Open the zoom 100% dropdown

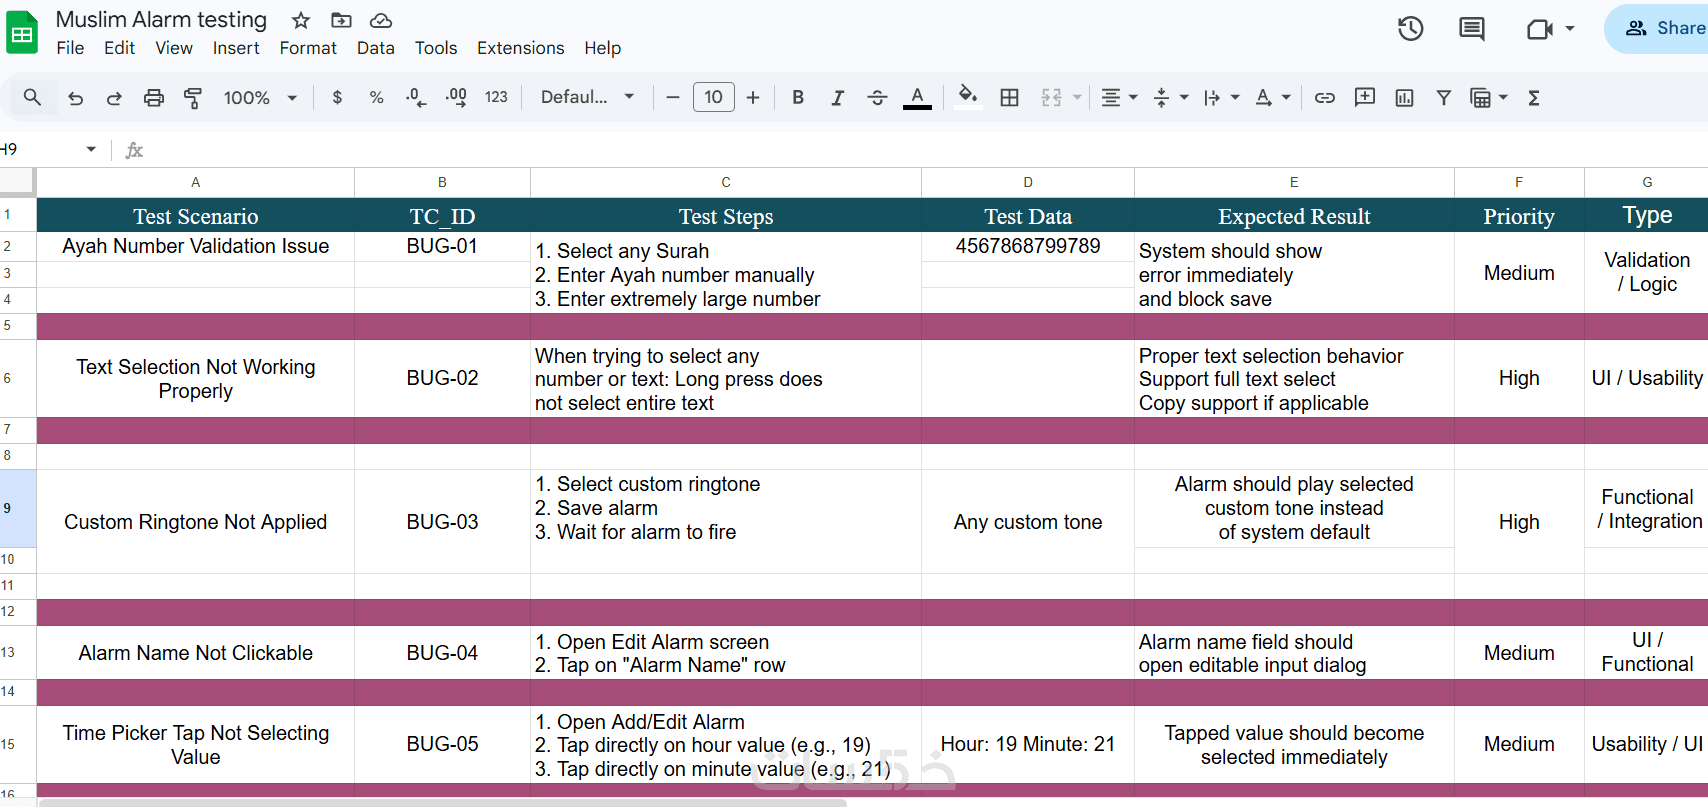click(261, 97)
